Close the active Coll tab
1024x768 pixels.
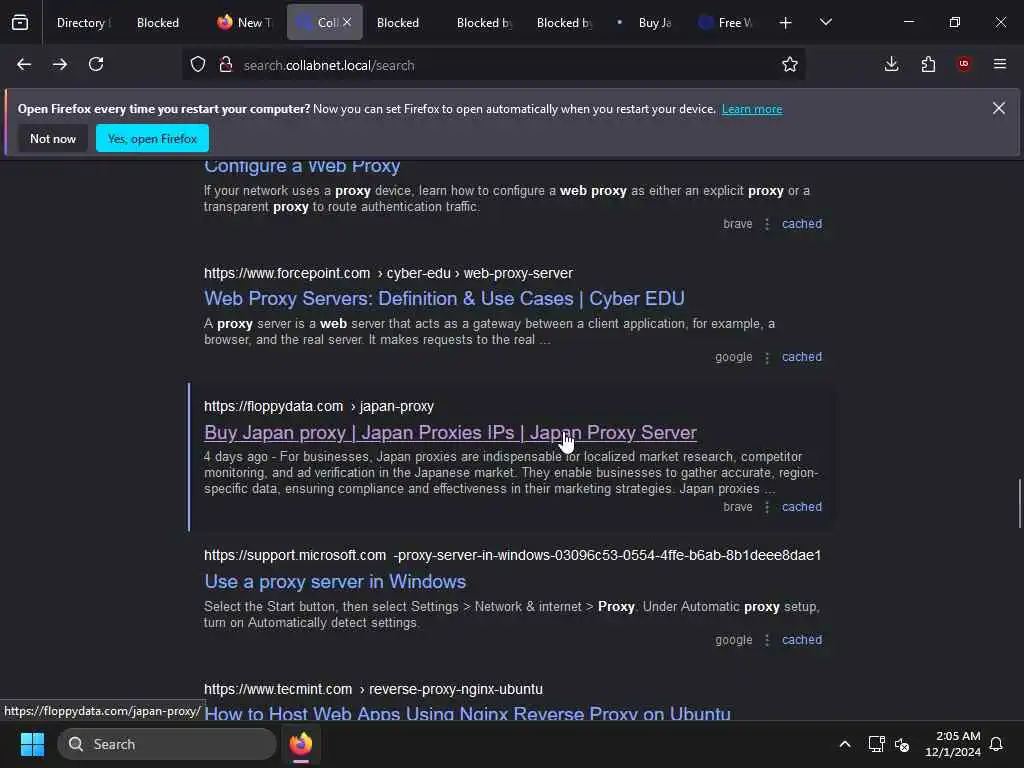[x=347, y=22]
